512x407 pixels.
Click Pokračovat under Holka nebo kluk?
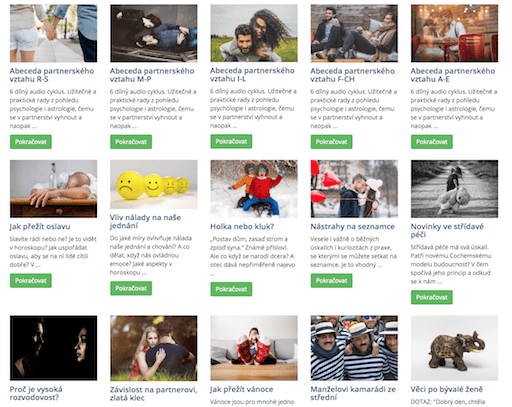pos(231,289)
